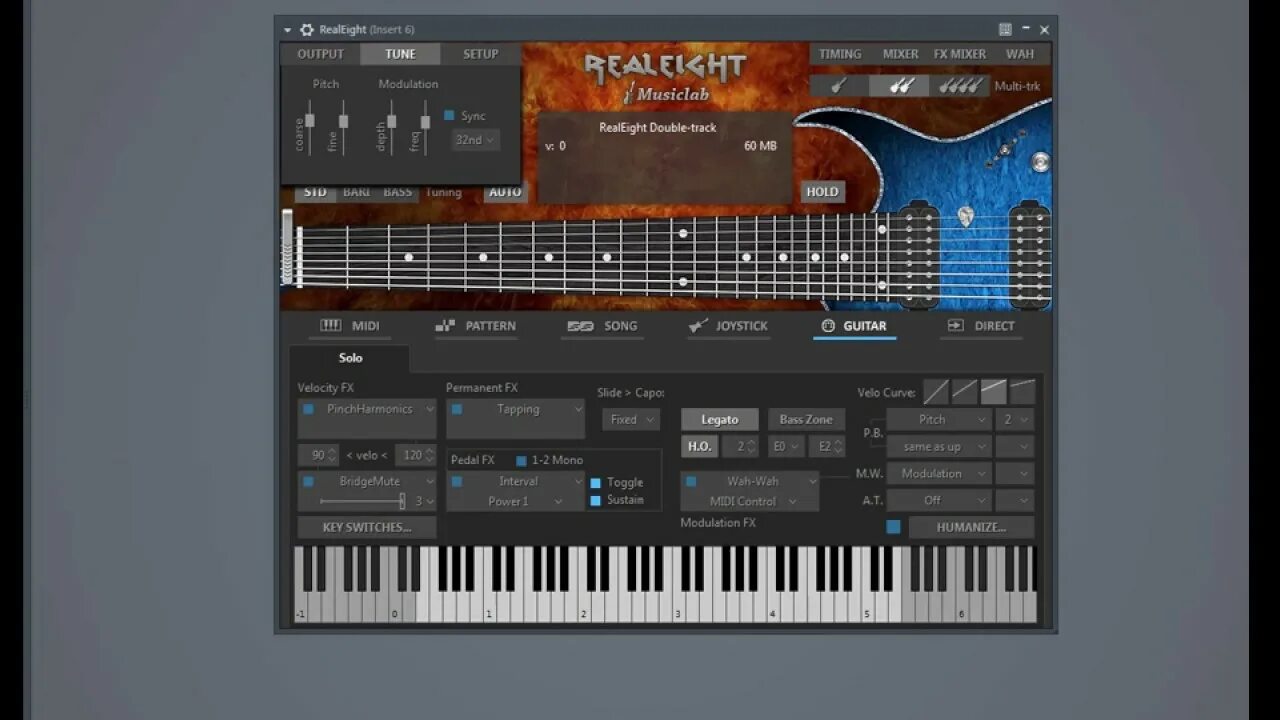
Task: Select the BARI tuning option
Action: 356,192
